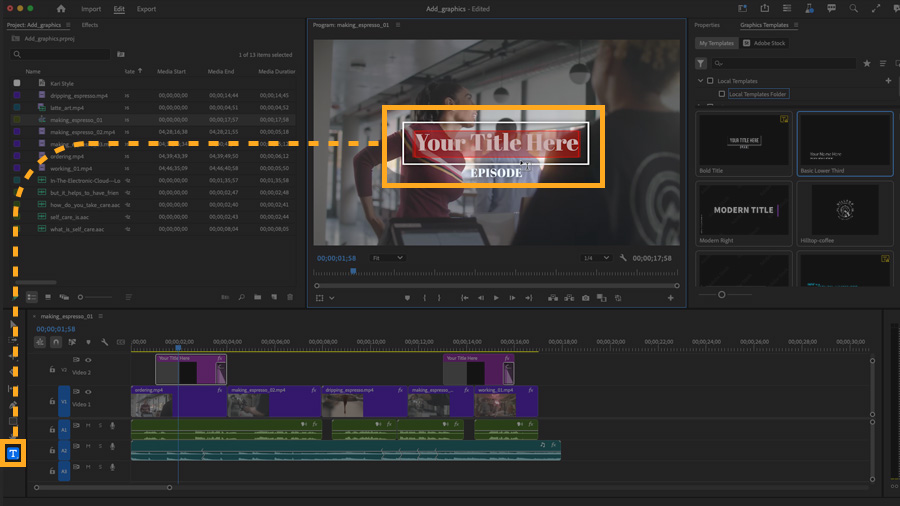Open the Comparison View button
This screenshot has height=506, width=900.
point(602,298)
